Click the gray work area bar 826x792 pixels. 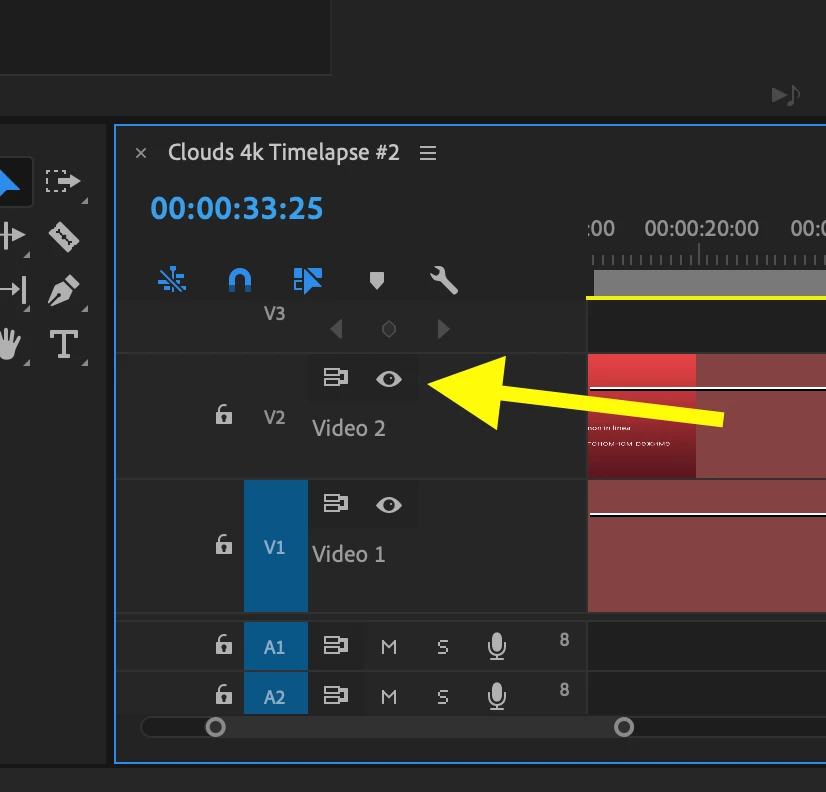(710, 283)
